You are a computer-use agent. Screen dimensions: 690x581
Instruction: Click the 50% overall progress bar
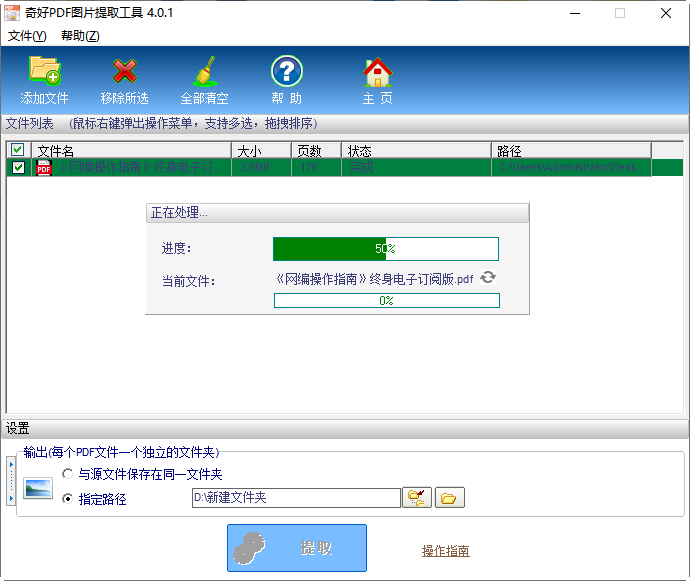point(385,249)
